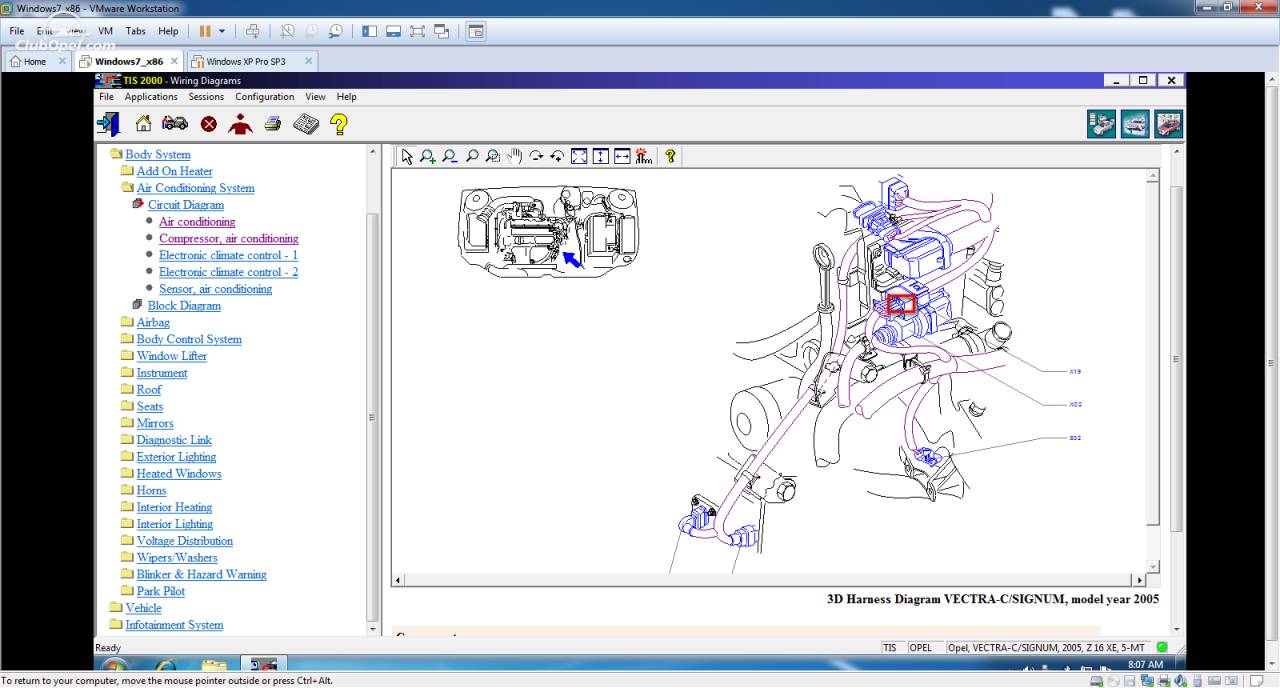Click the VMware pause button
The height and width of the screenshot is (688, 1280).
coord(205,31)
